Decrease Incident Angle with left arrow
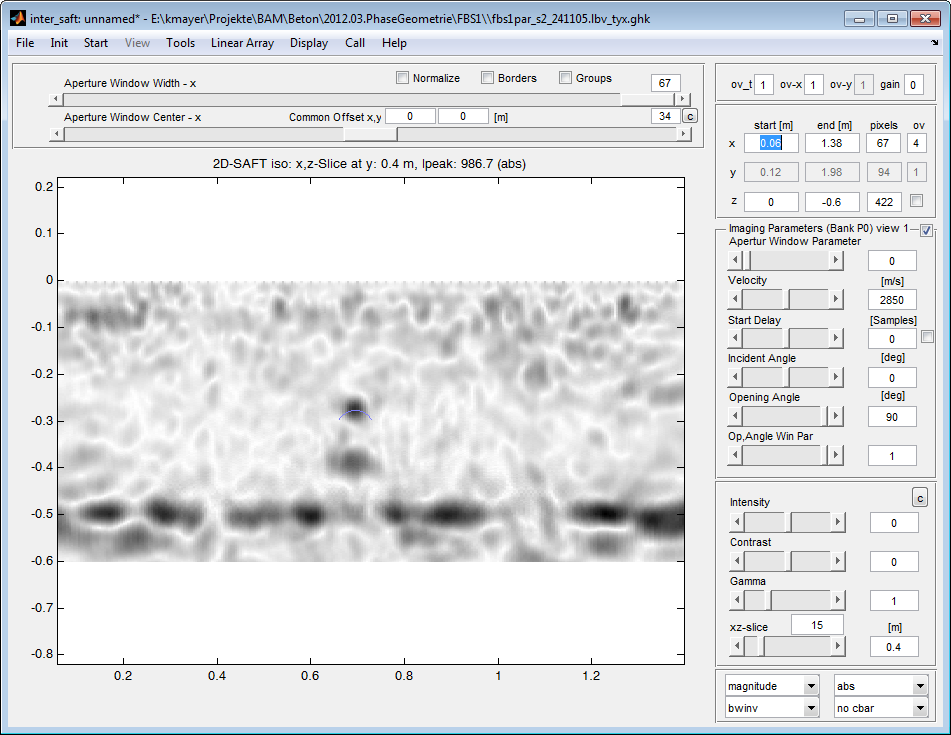 [x=734, y=377]
